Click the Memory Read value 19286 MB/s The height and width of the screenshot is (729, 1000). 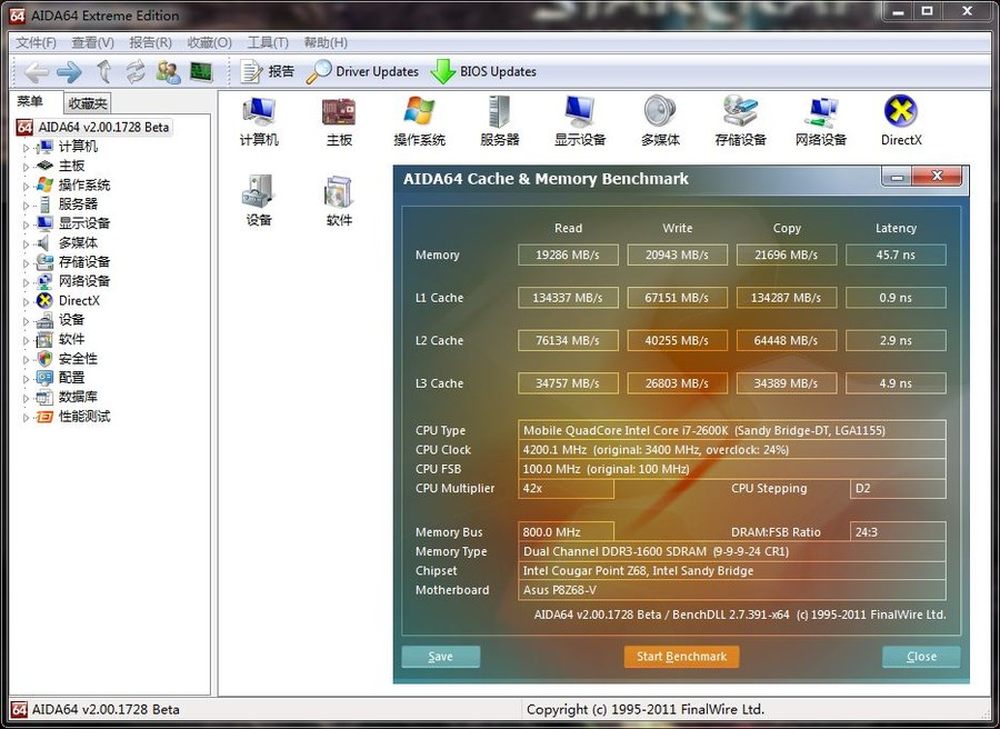coord(568,255)
